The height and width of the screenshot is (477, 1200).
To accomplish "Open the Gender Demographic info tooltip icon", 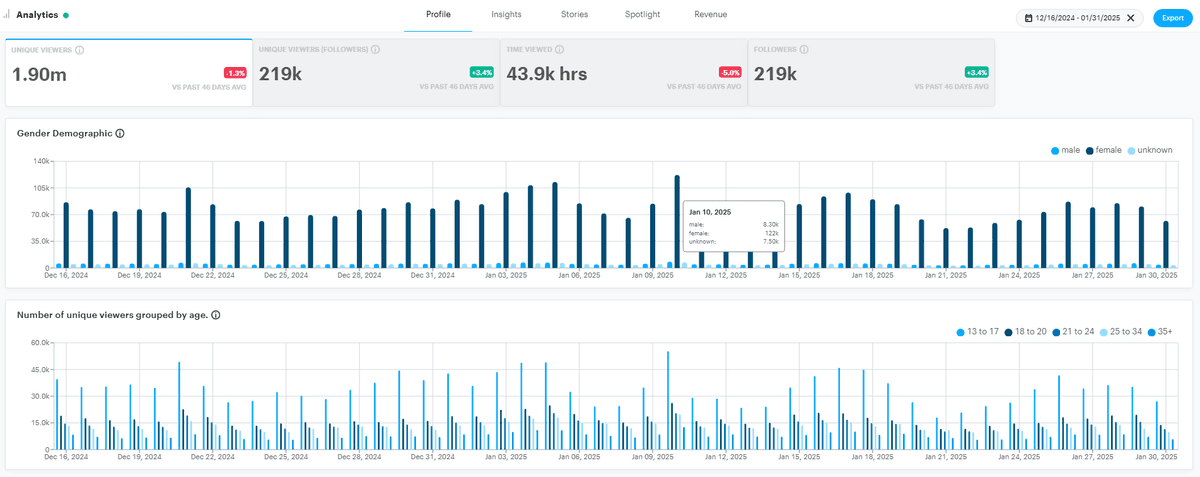I will (x=120, y=133).
